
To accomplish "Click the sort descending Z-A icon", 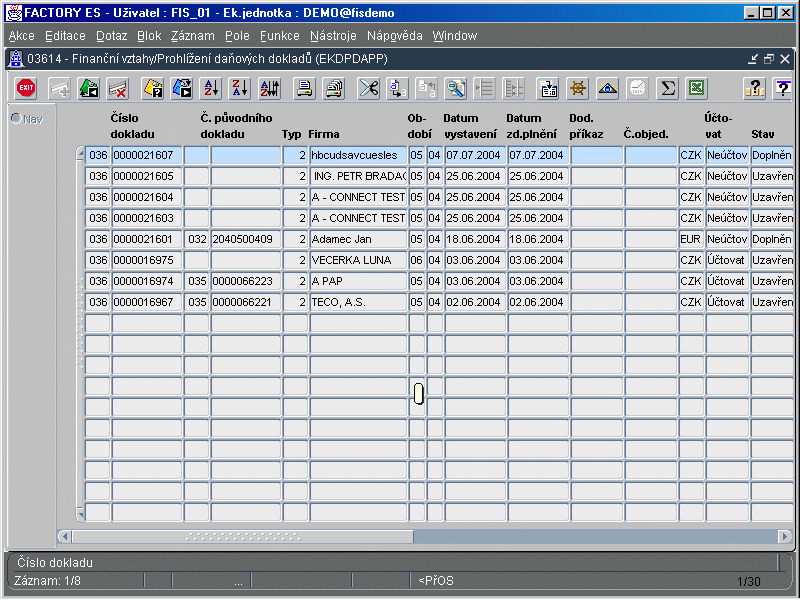I will (240, 89).
